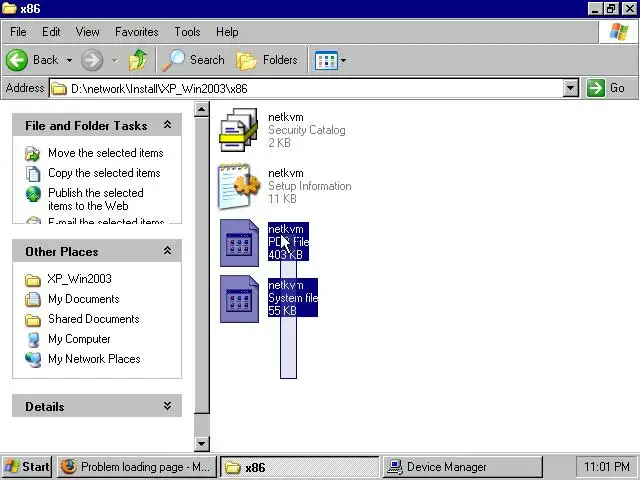
Task: Click the Shared Documents folder icon
Action: pyautogui.click(x=33, y=320)
